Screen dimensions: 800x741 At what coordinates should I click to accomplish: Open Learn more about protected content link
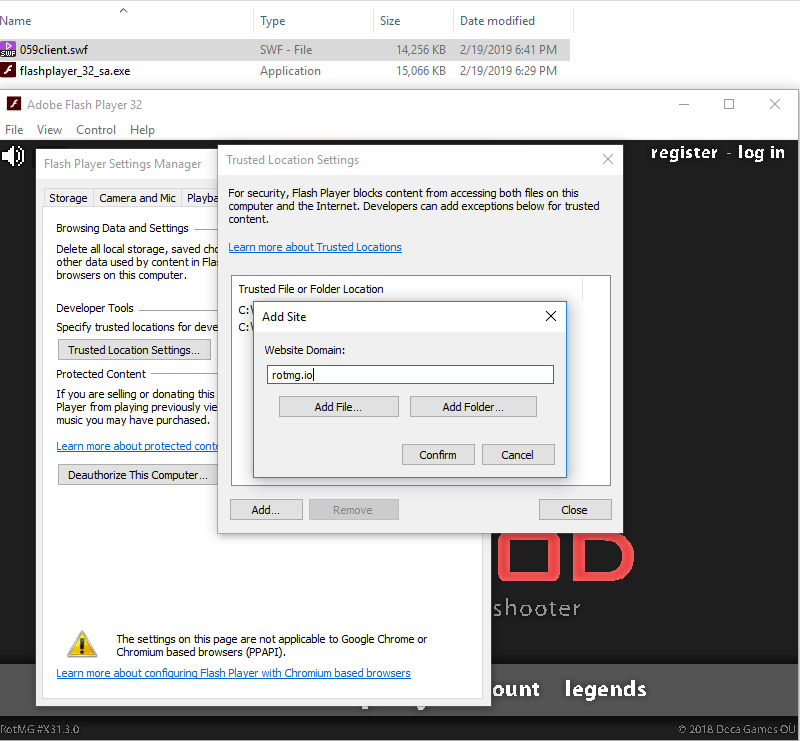tap(137, 446)
